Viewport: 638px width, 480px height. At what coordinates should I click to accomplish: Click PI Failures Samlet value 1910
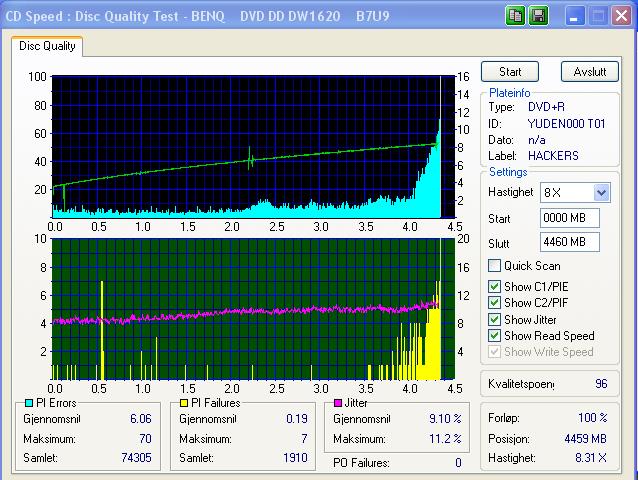295,458
